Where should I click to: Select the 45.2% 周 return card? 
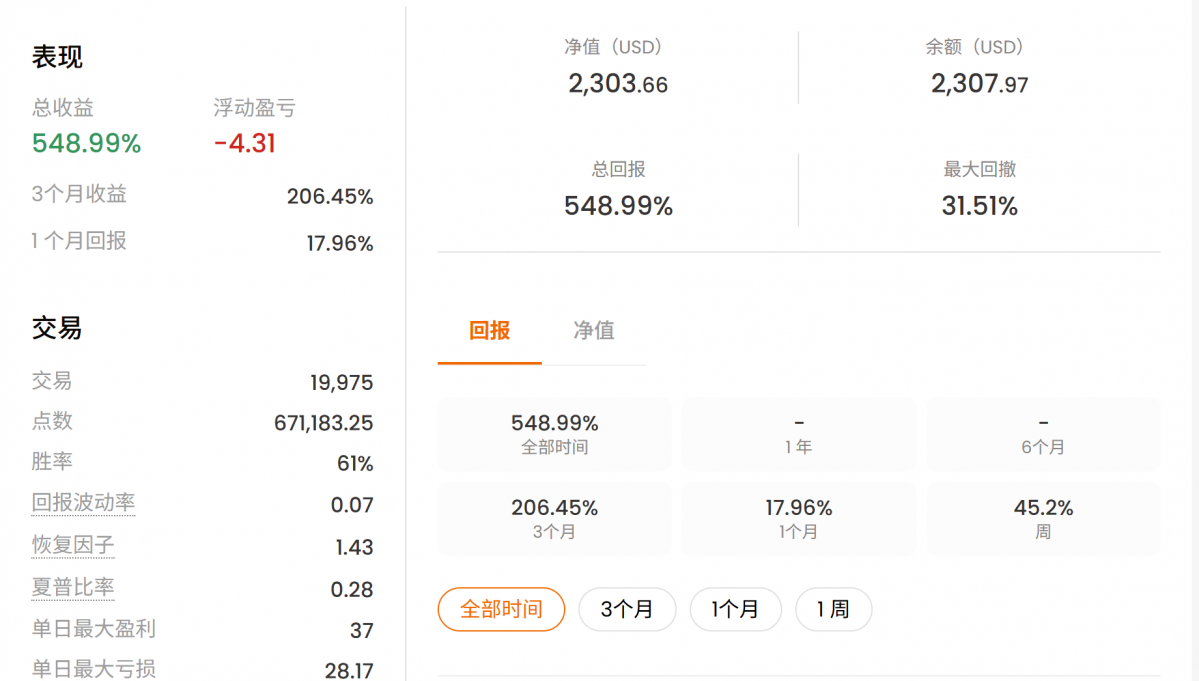tap(1043, 518)
